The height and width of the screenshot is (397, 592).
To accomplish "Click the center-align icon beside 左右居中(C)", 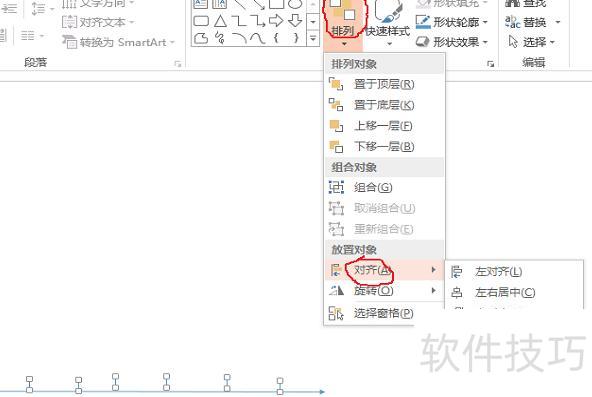I will tap(456, 292).
